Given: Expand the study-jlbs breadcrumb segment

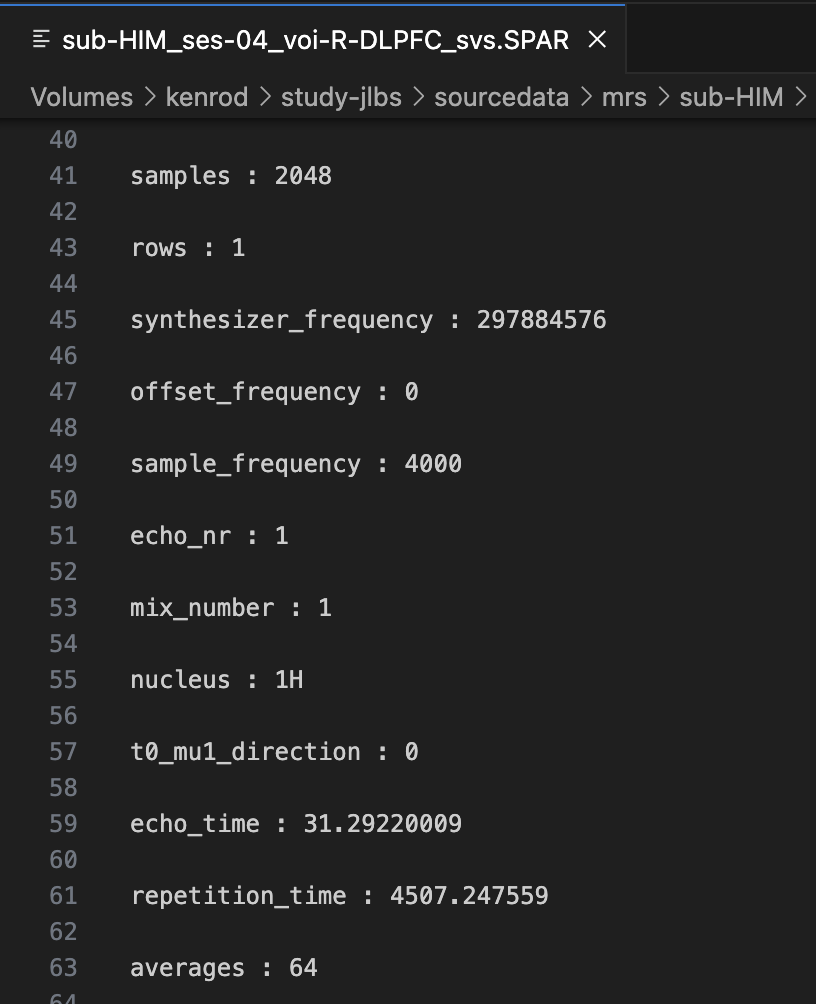Looking at the screenshot, I should [343, 97].
